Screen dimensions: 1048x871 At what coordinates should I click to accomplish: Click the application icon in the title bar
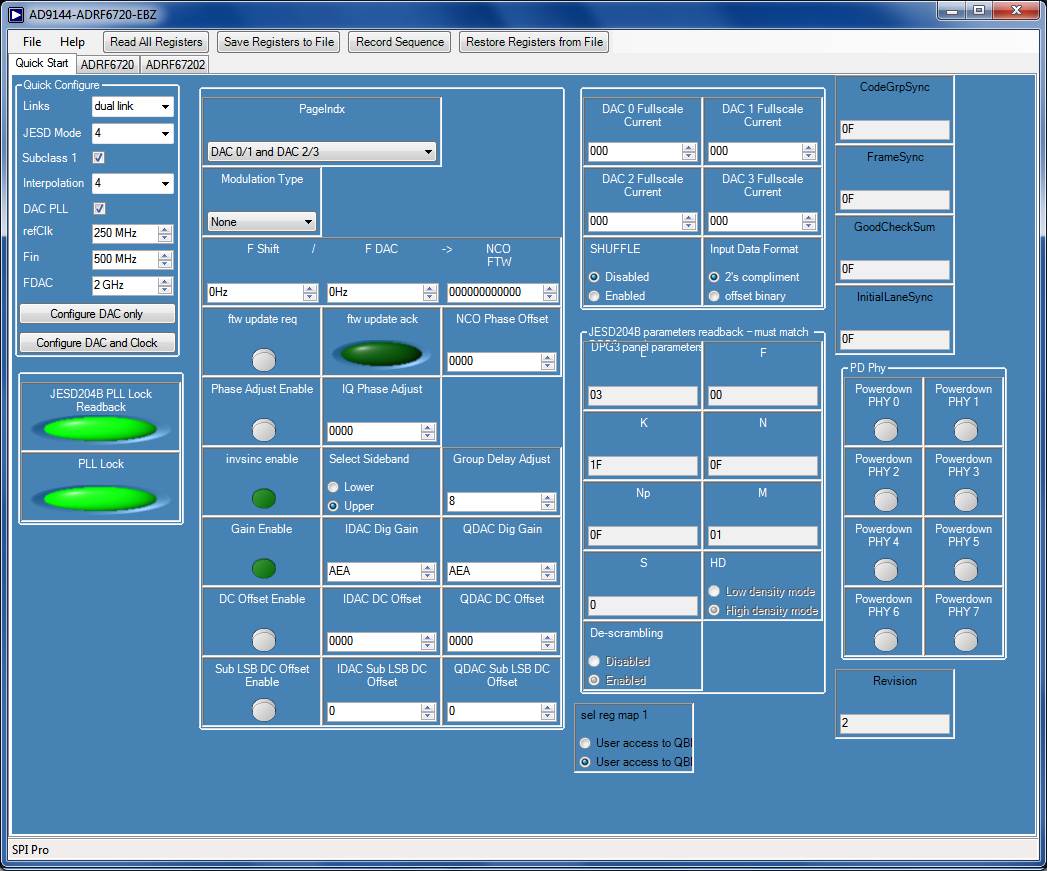click(16, 14)
